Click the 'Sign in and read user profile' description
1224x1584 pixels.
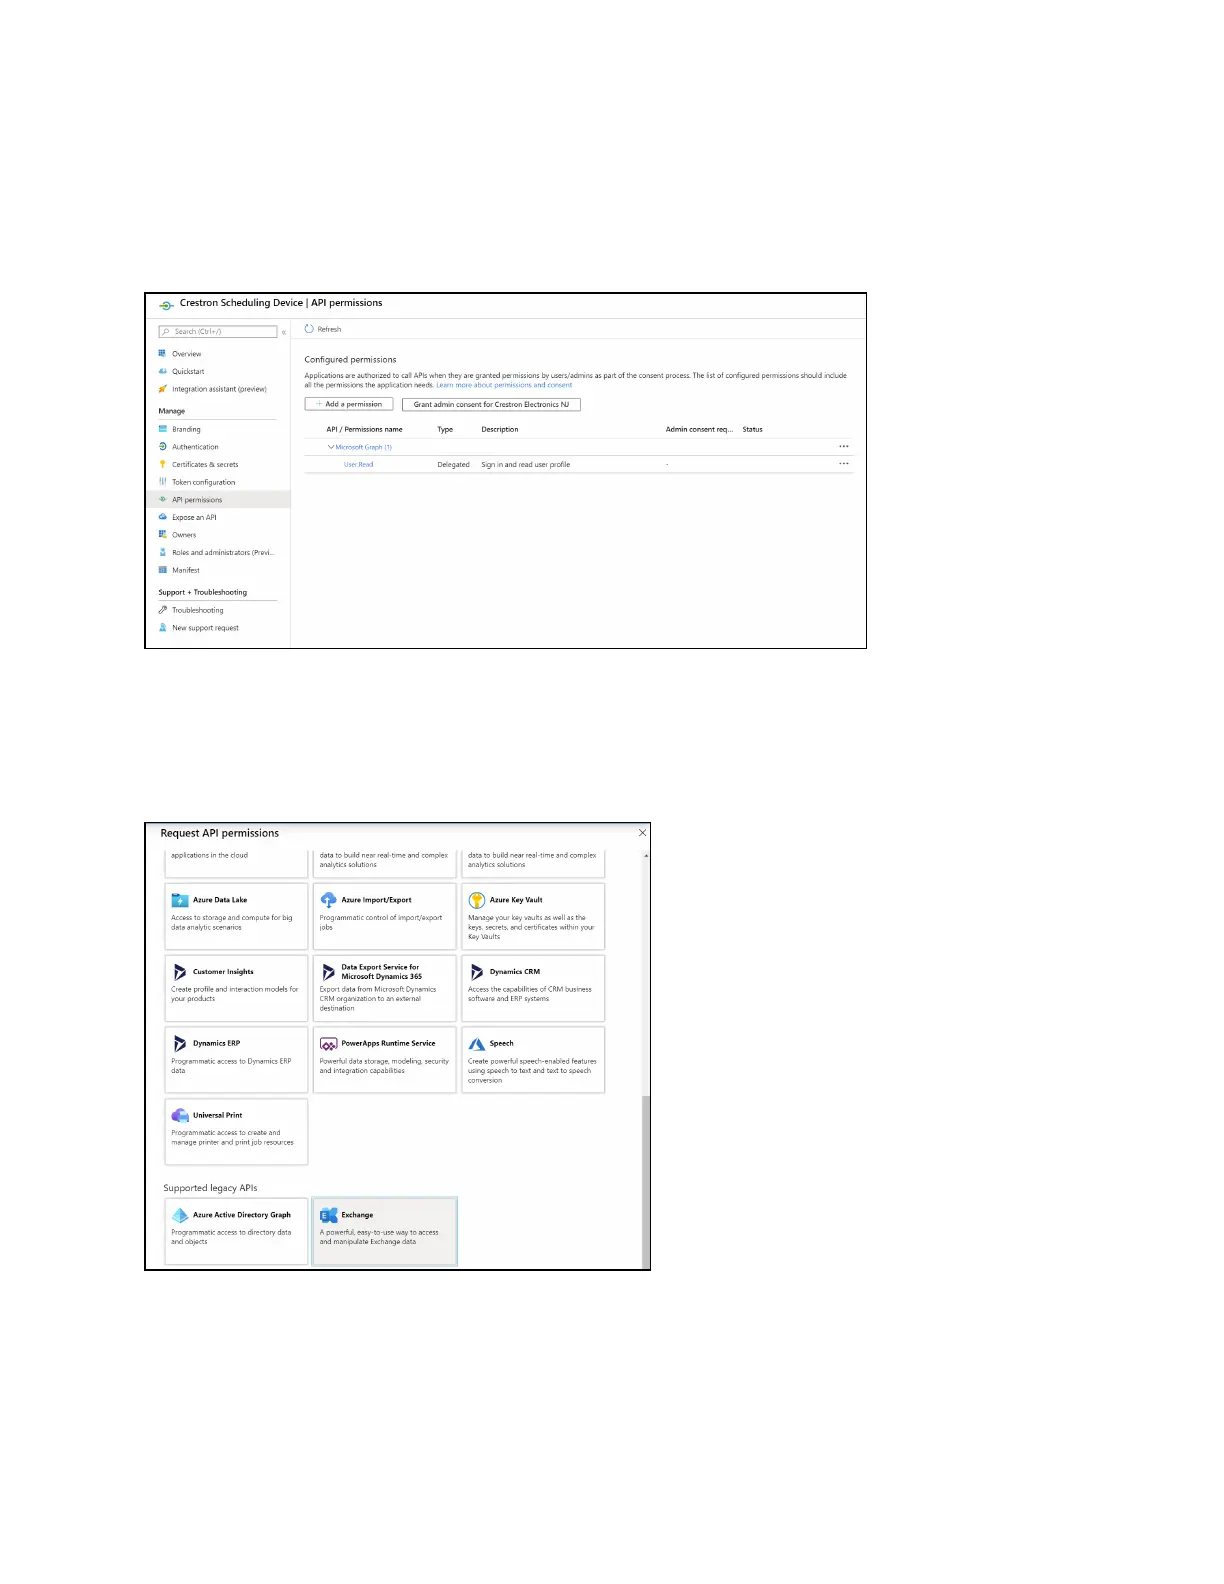(525, 464)
